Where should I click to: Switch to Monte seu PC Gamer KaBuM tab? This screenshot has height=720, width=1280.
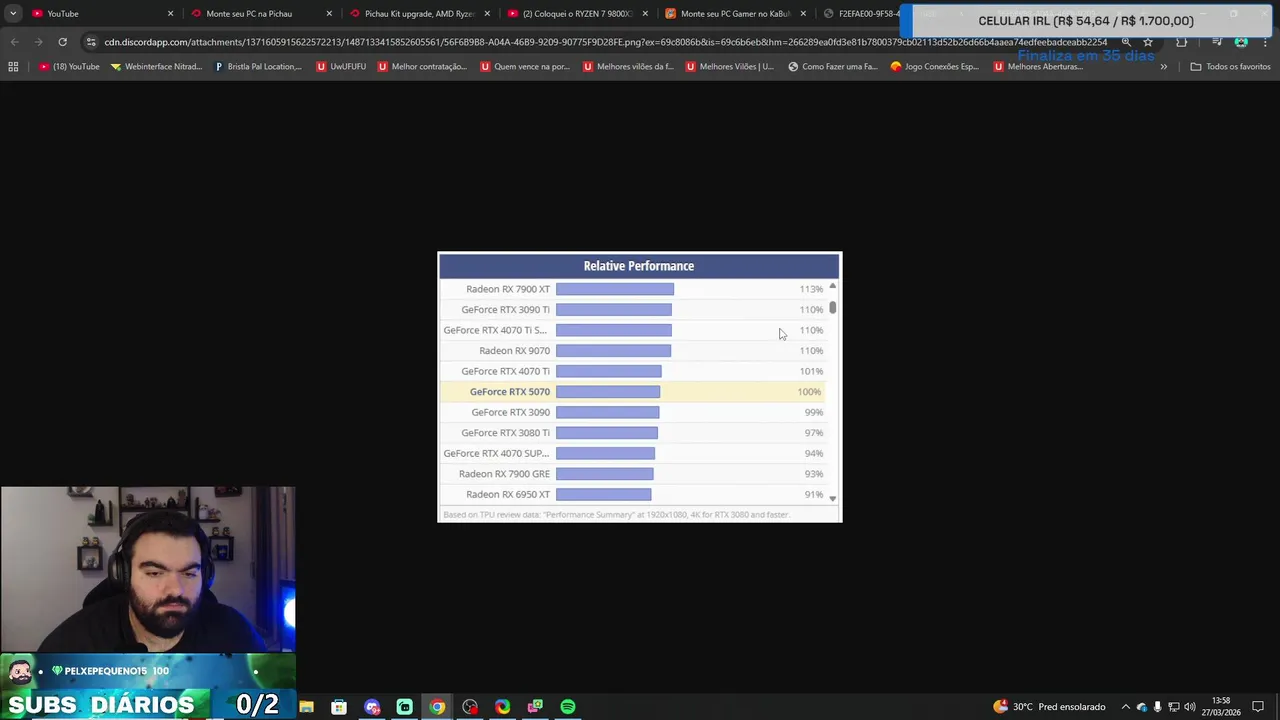pos(736,14)
